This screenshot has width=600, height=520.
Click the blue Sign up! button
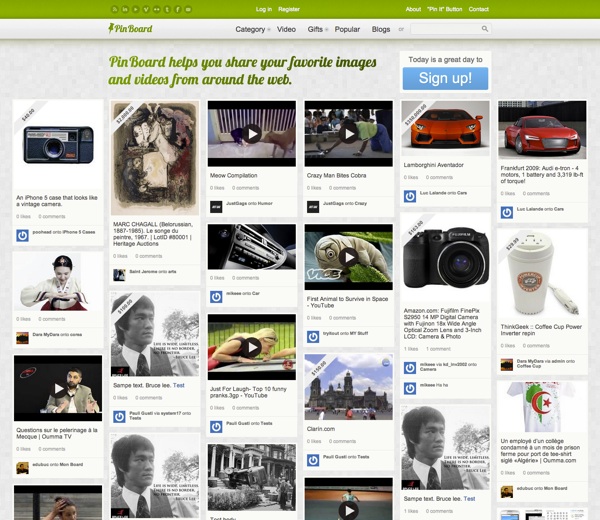tap(445, 78)
